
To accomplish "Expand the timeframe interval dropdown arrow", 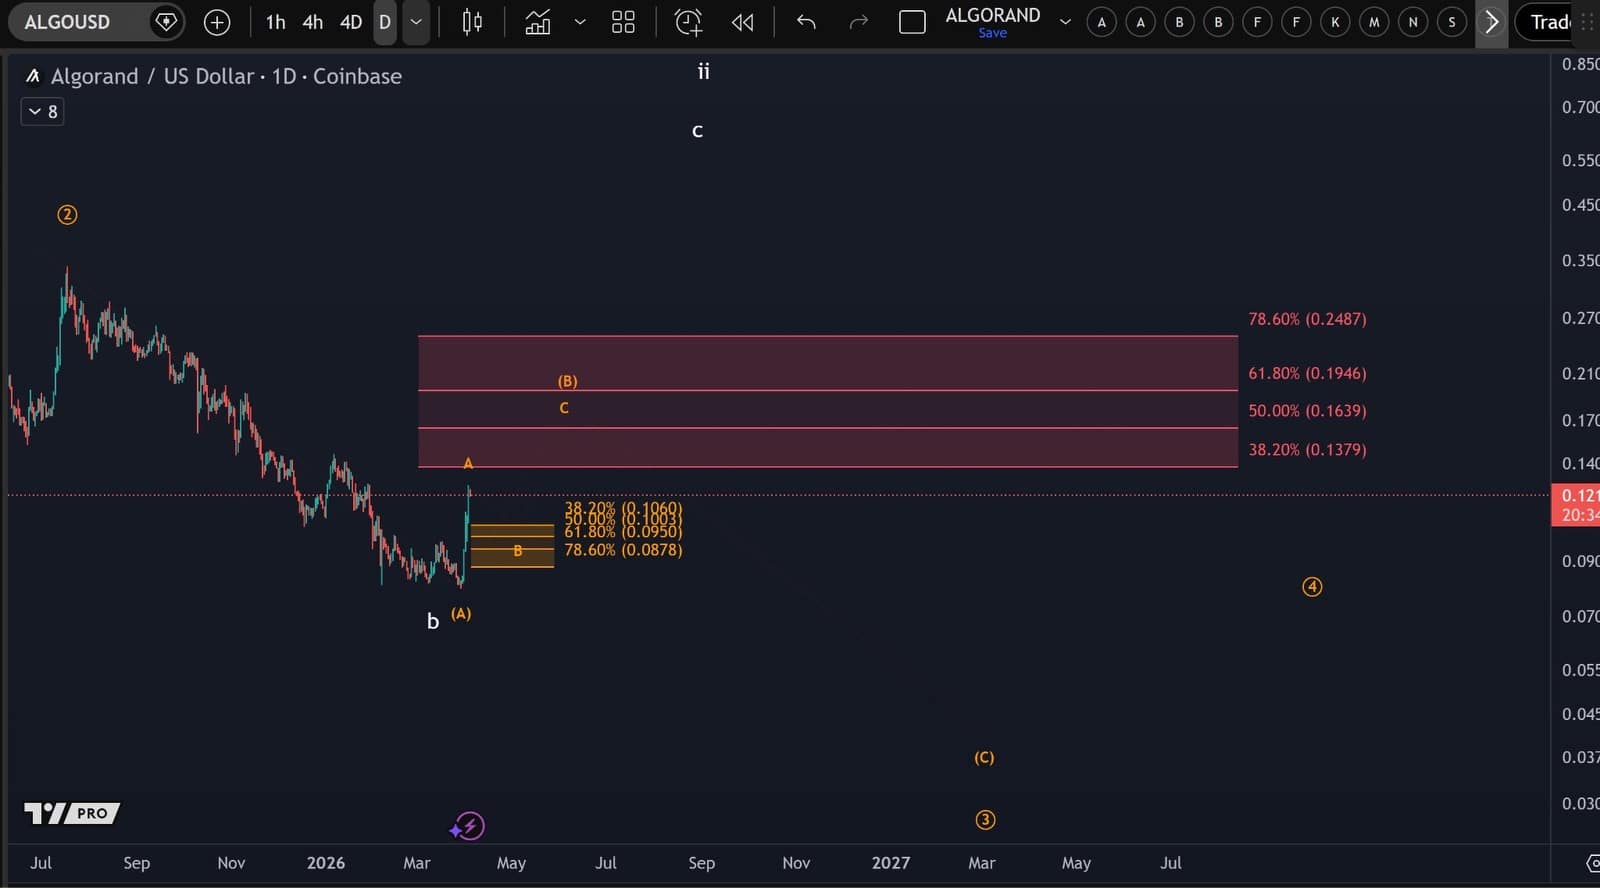I will point(417,22).
